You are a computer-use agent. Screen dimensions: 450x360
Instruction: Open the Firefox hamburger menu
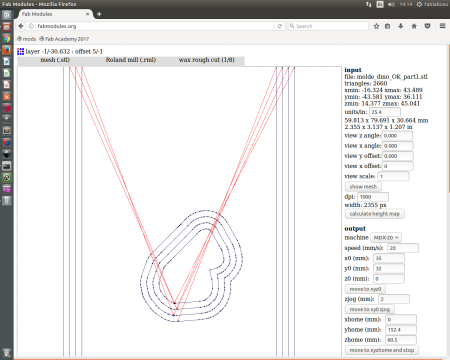[x=443, y=26]
